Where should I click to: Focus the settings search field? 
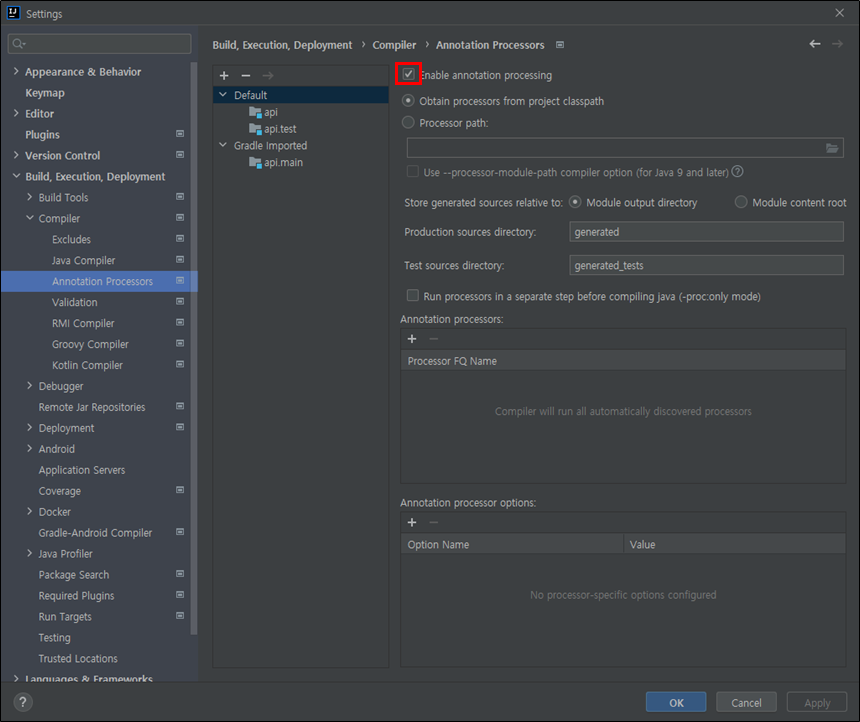(99, 44)
